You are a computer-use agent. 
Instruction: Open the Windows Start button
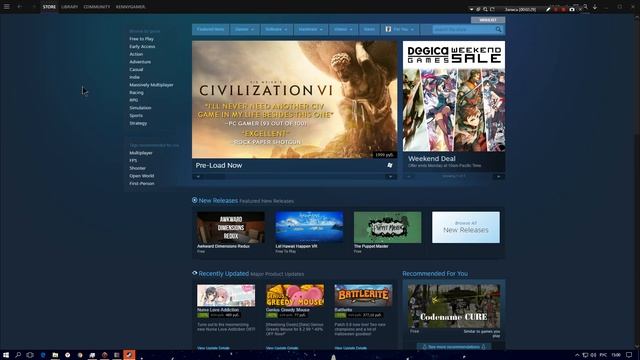(x=6, y=355)
